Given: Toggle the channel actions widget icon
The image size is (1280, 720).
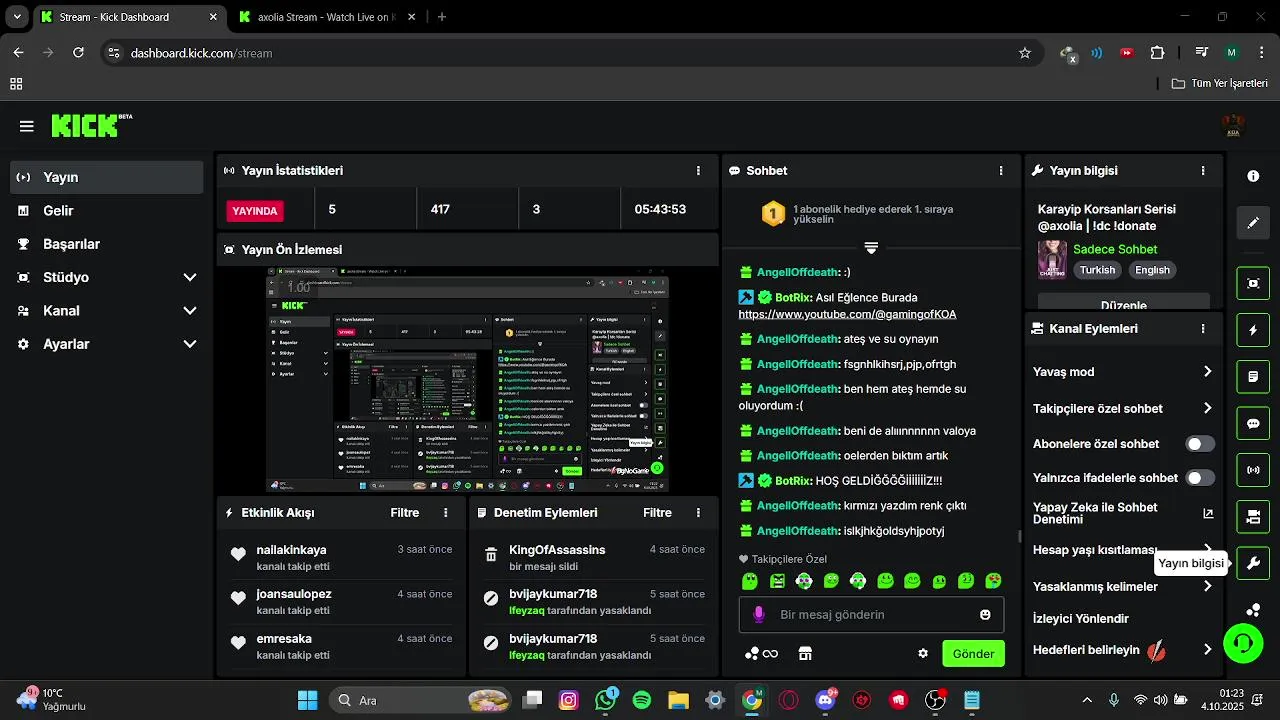Looking at the screenshot, I should click(x=1253, y=517).
